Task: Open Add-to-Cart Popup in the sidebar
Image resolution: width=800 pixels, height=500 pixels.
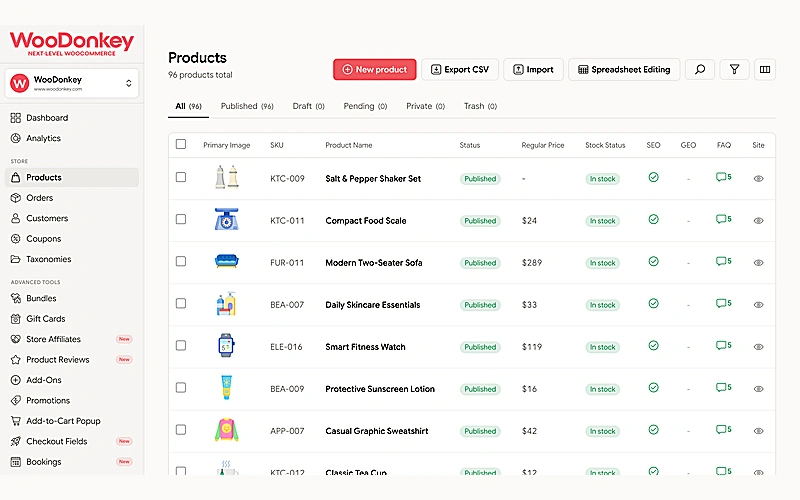Action: 72,421
